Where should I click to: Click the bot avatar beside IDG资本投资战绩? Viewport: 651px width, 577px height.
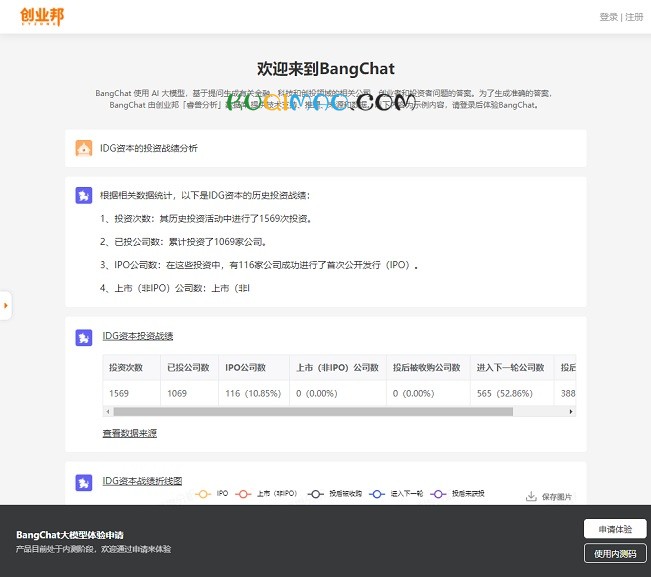pyautogui.click(x=83, y=337)
